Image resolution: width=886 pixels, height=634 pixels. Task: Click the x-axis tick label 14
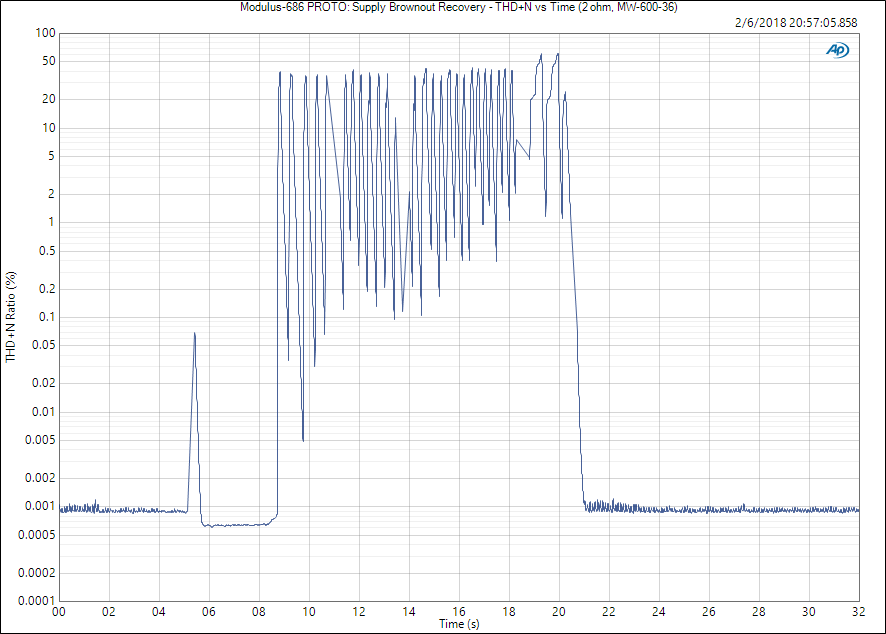(x=409, y=612)
